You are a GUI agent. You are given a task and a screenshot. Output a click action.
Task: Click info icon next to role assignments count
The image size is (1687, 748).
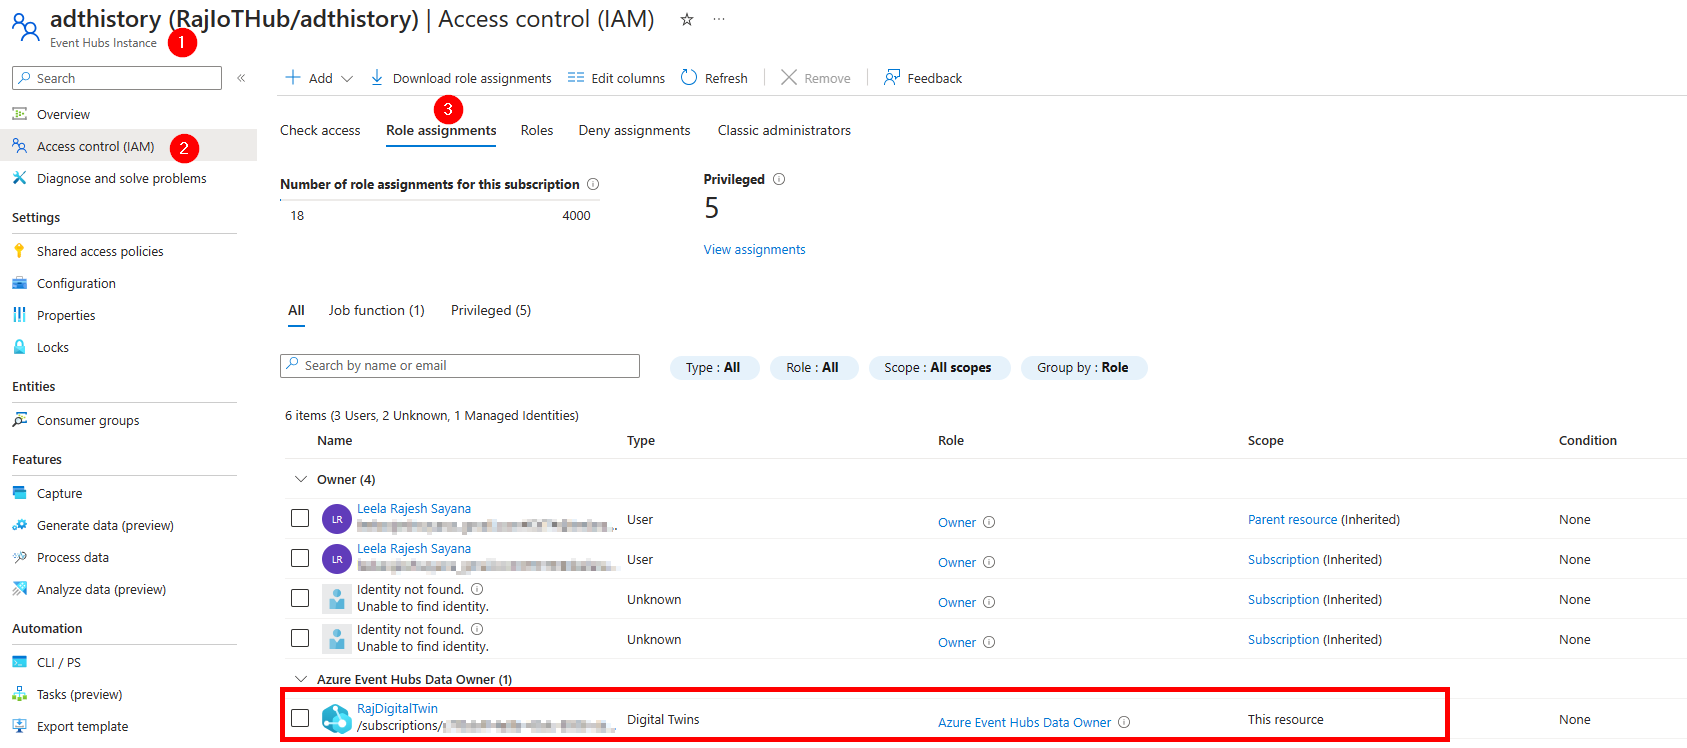[593, 184]
